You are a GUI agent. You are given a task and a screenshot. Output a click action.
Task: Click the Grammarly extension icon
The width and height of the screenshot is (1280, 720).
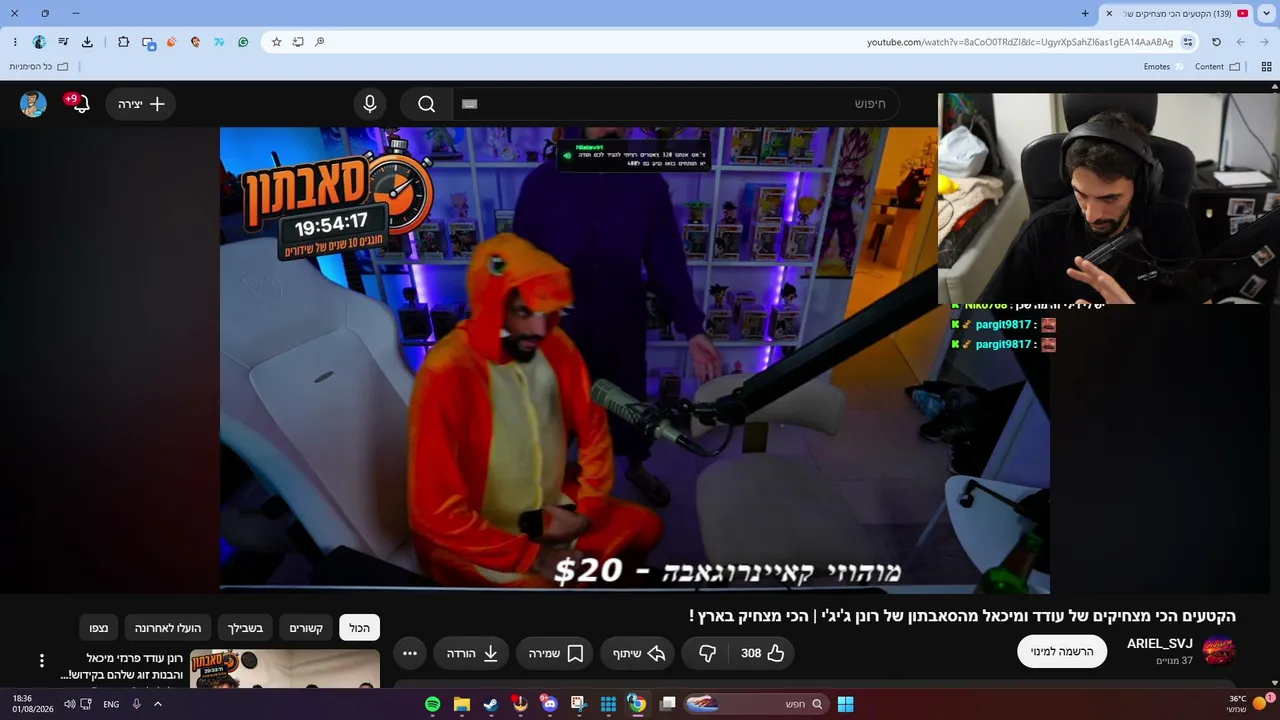click(243, 42)
